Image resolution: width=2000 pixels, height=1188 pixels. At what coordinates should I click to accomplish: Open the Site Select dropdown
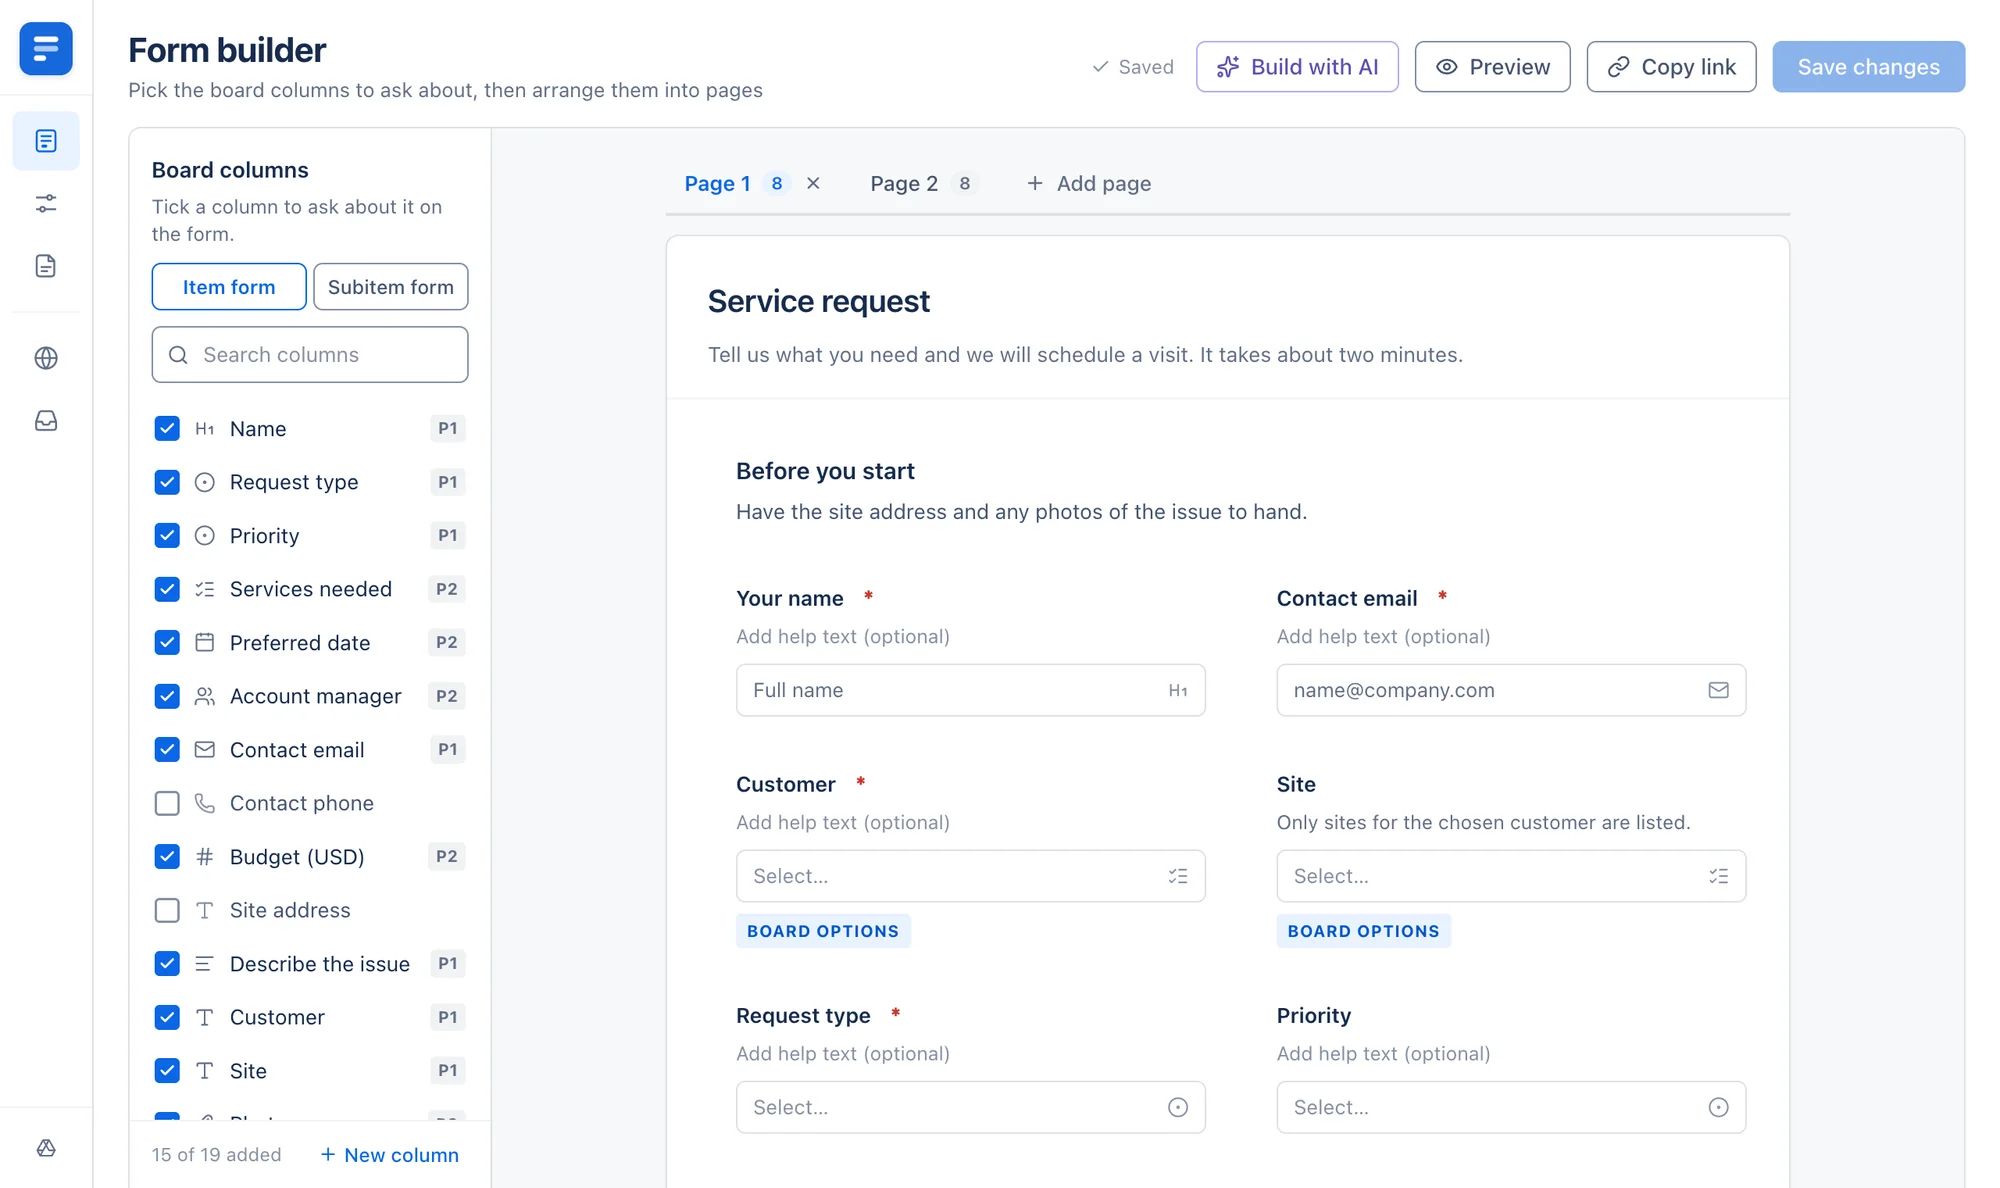pyautogui.click(x=1511, y=876)
